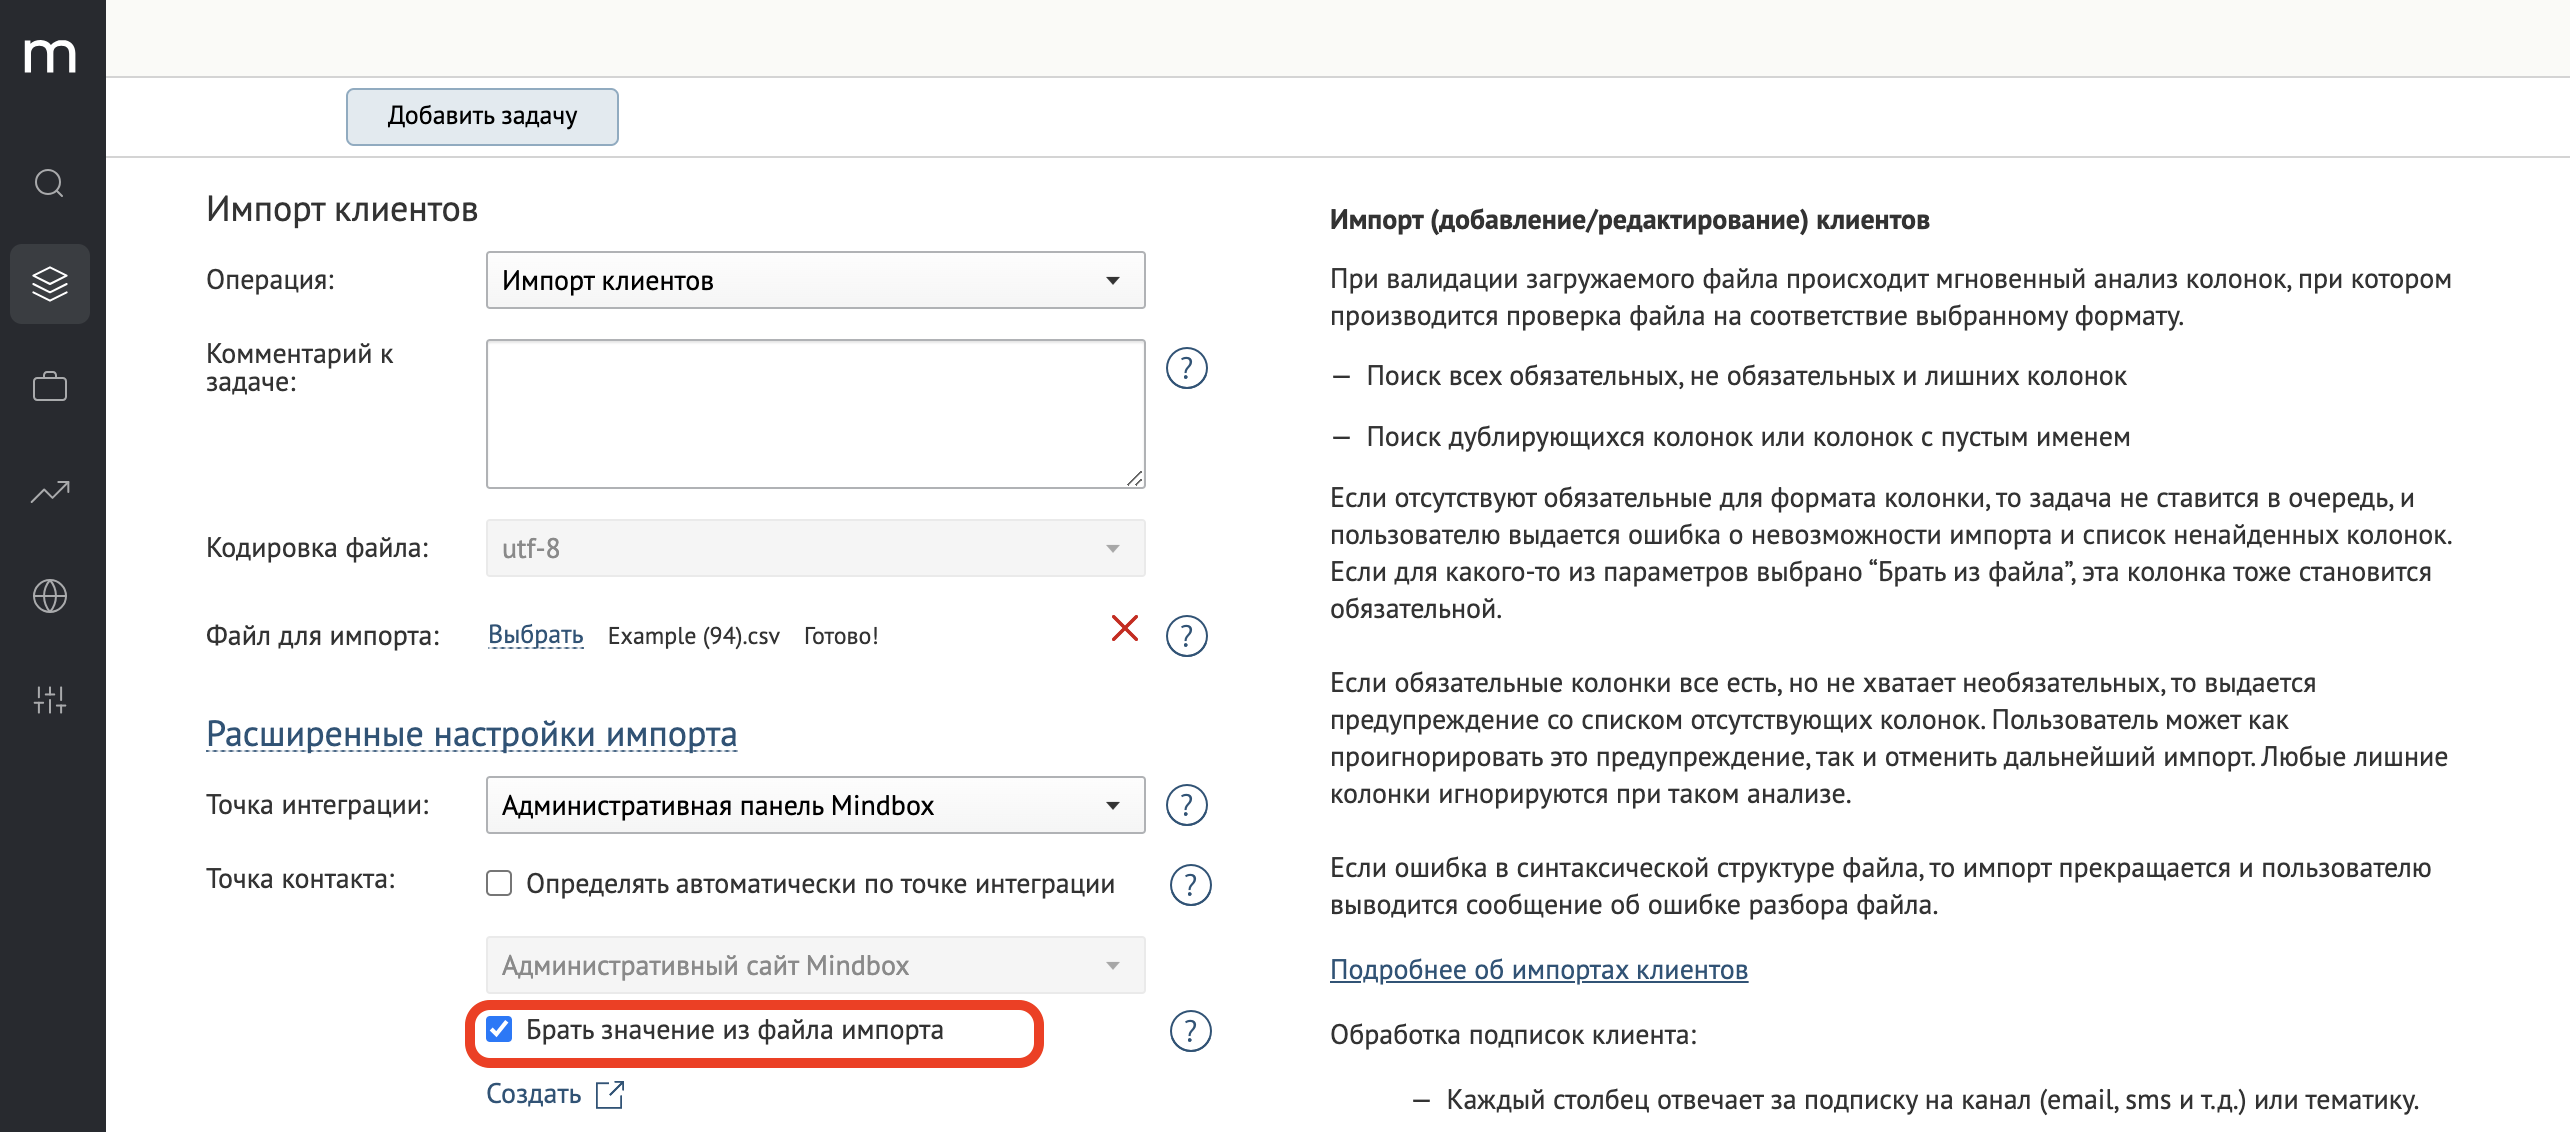
Task: Open the Точка интеграции dropdown
Action: 815,805
